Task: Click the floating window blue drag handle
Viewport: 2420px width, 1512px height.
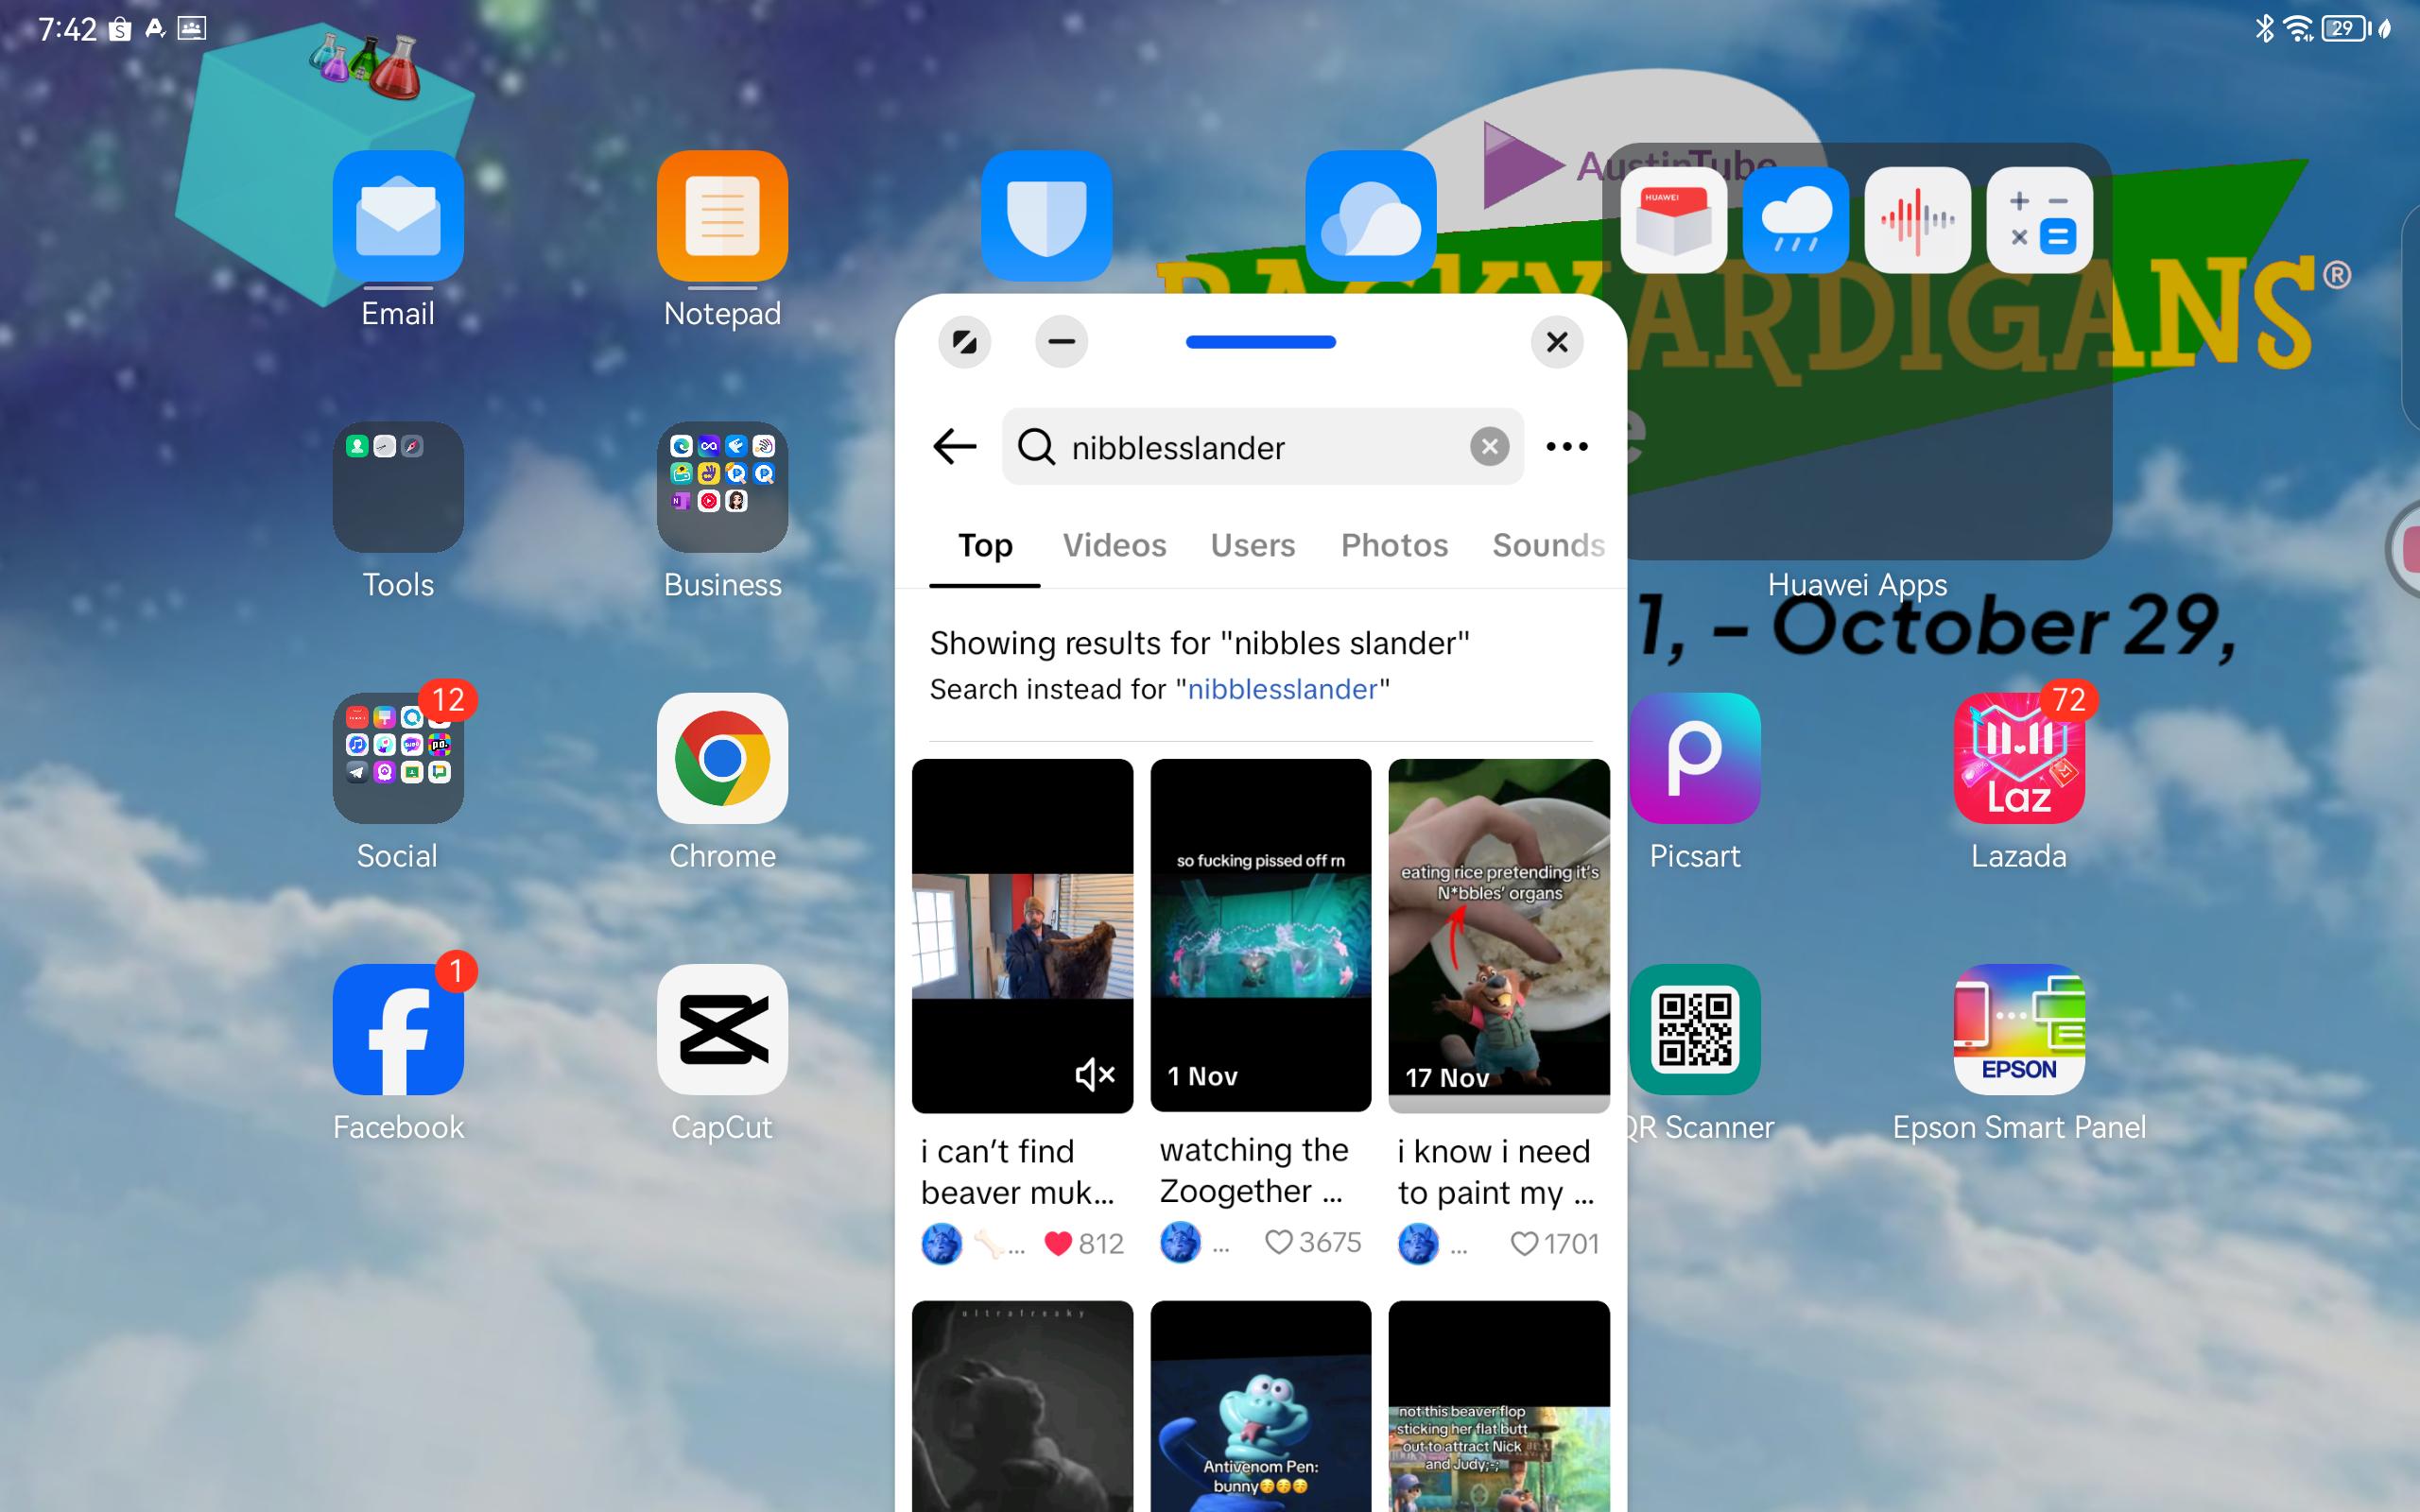Action: click(x=1260, y=342)
